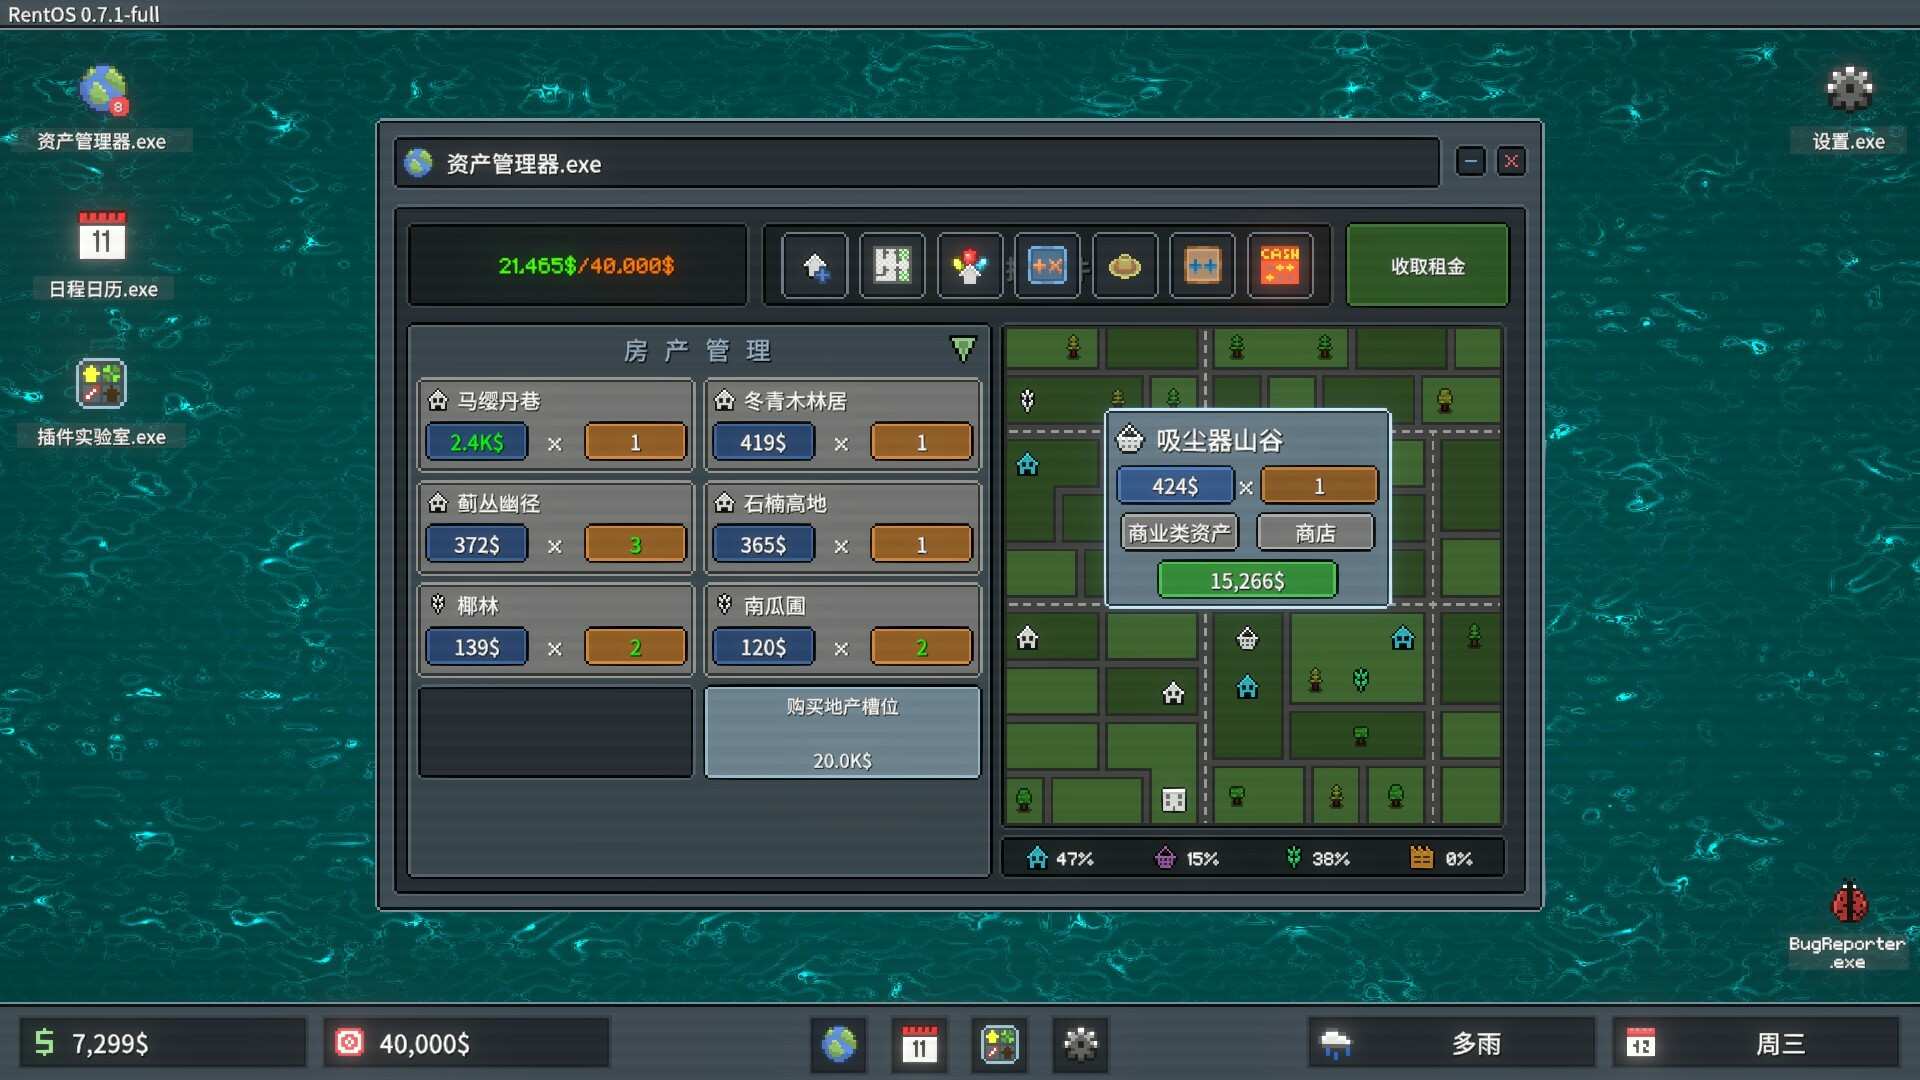Click the orange double-plus icon
1920x1080 pixels.
pos(1202,267)
